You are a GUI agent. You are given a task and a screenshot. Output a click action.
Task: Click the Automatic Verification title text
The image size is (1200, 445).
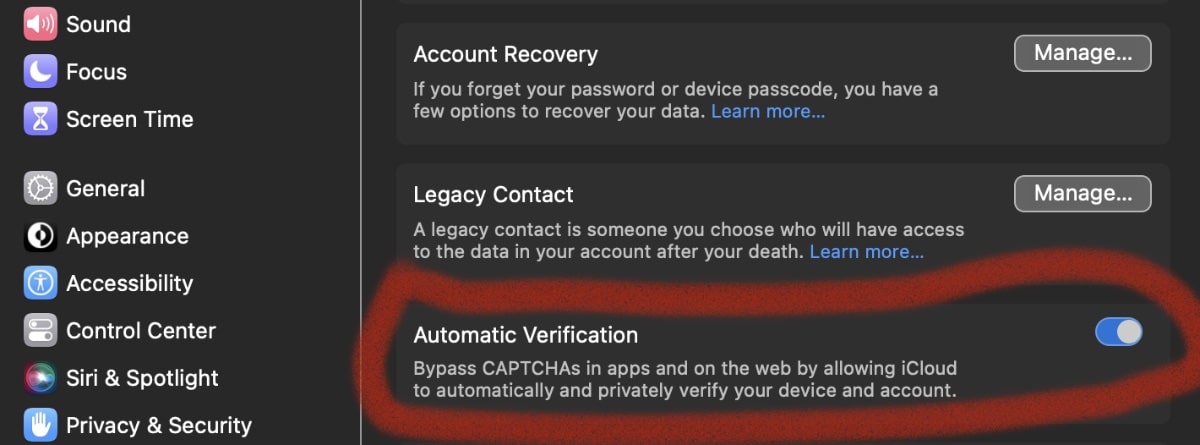525,335
